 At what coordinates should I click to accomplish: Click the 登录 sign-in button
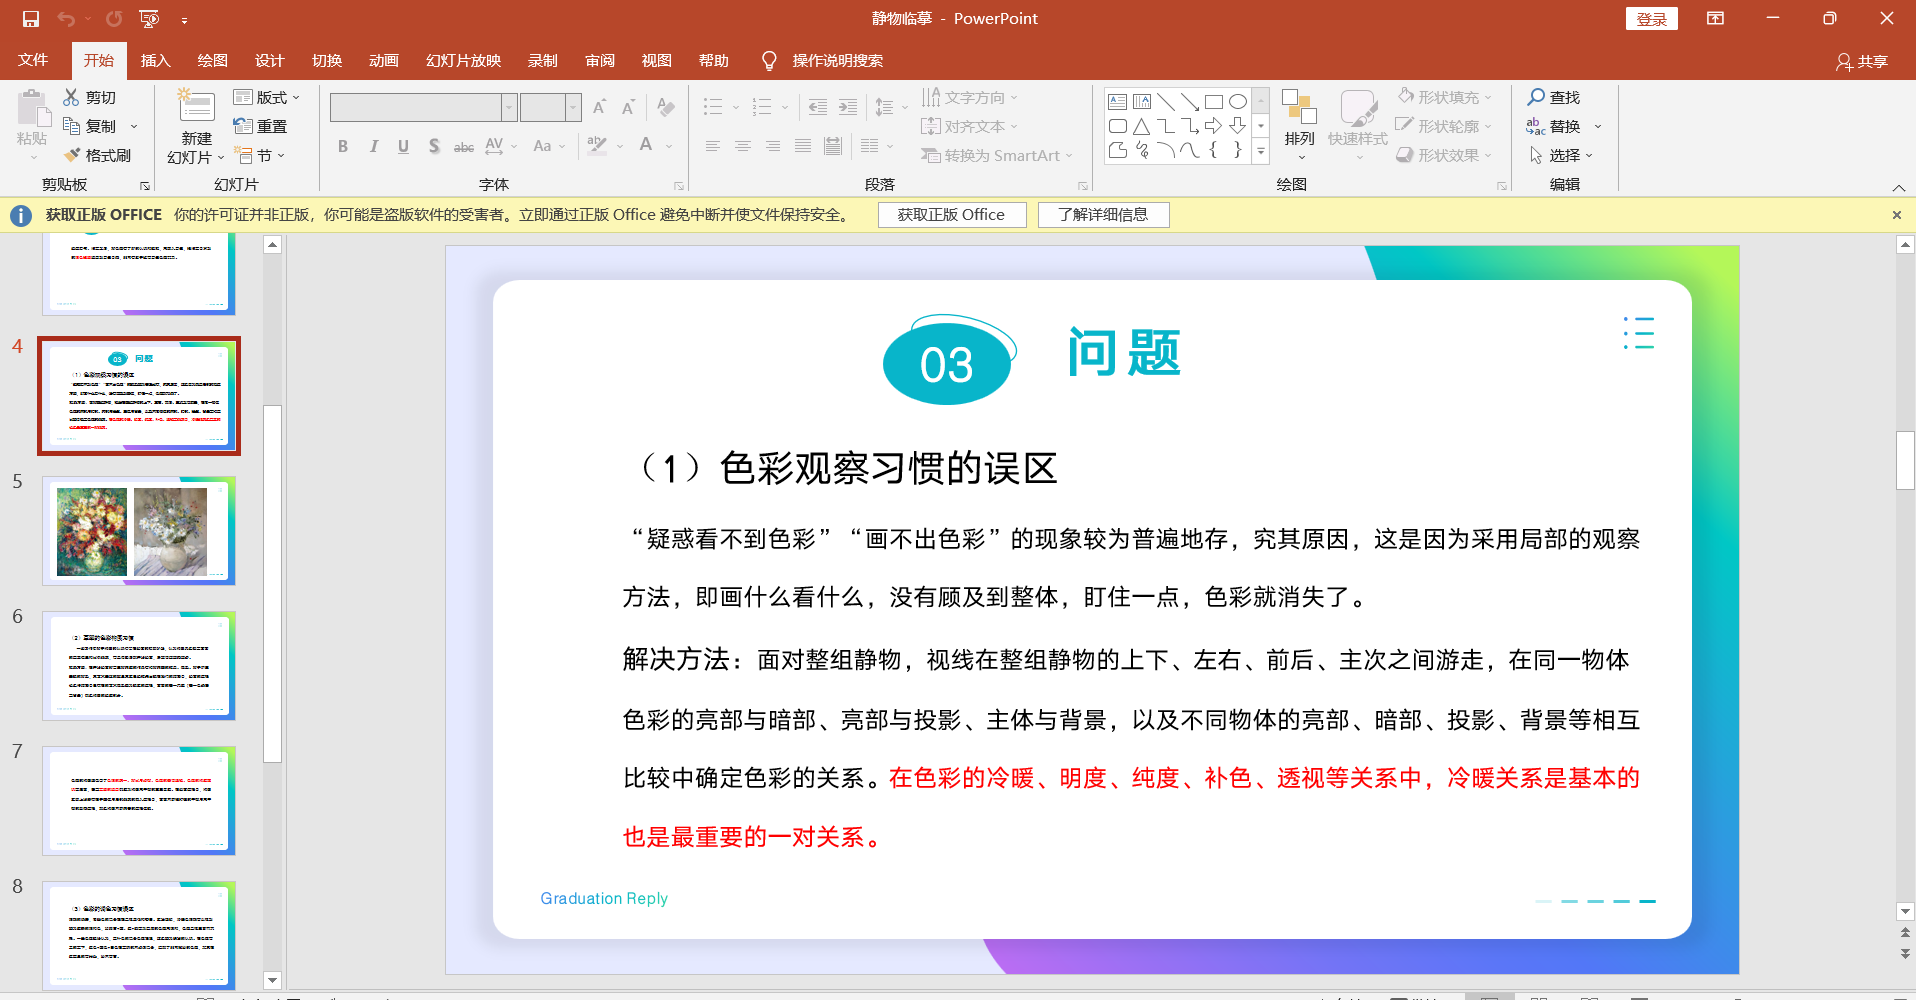click(x=1652, y=19)
